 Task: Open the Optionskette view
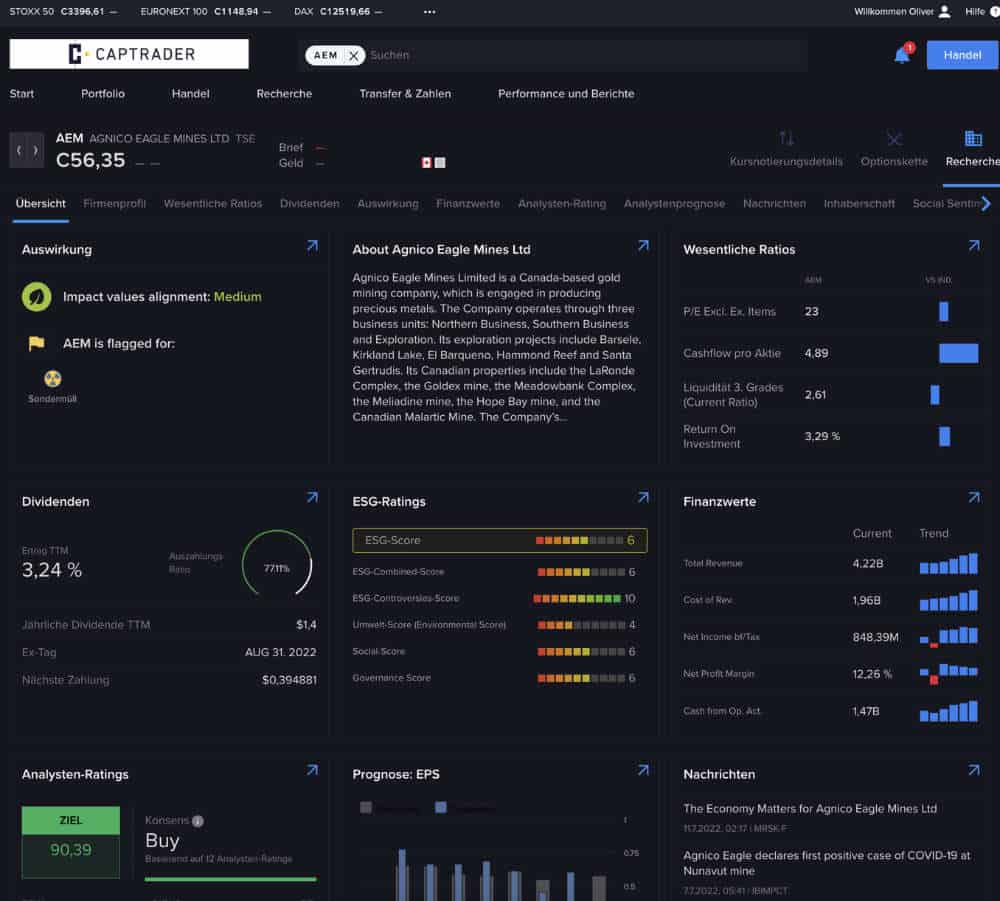pos(894,149)
